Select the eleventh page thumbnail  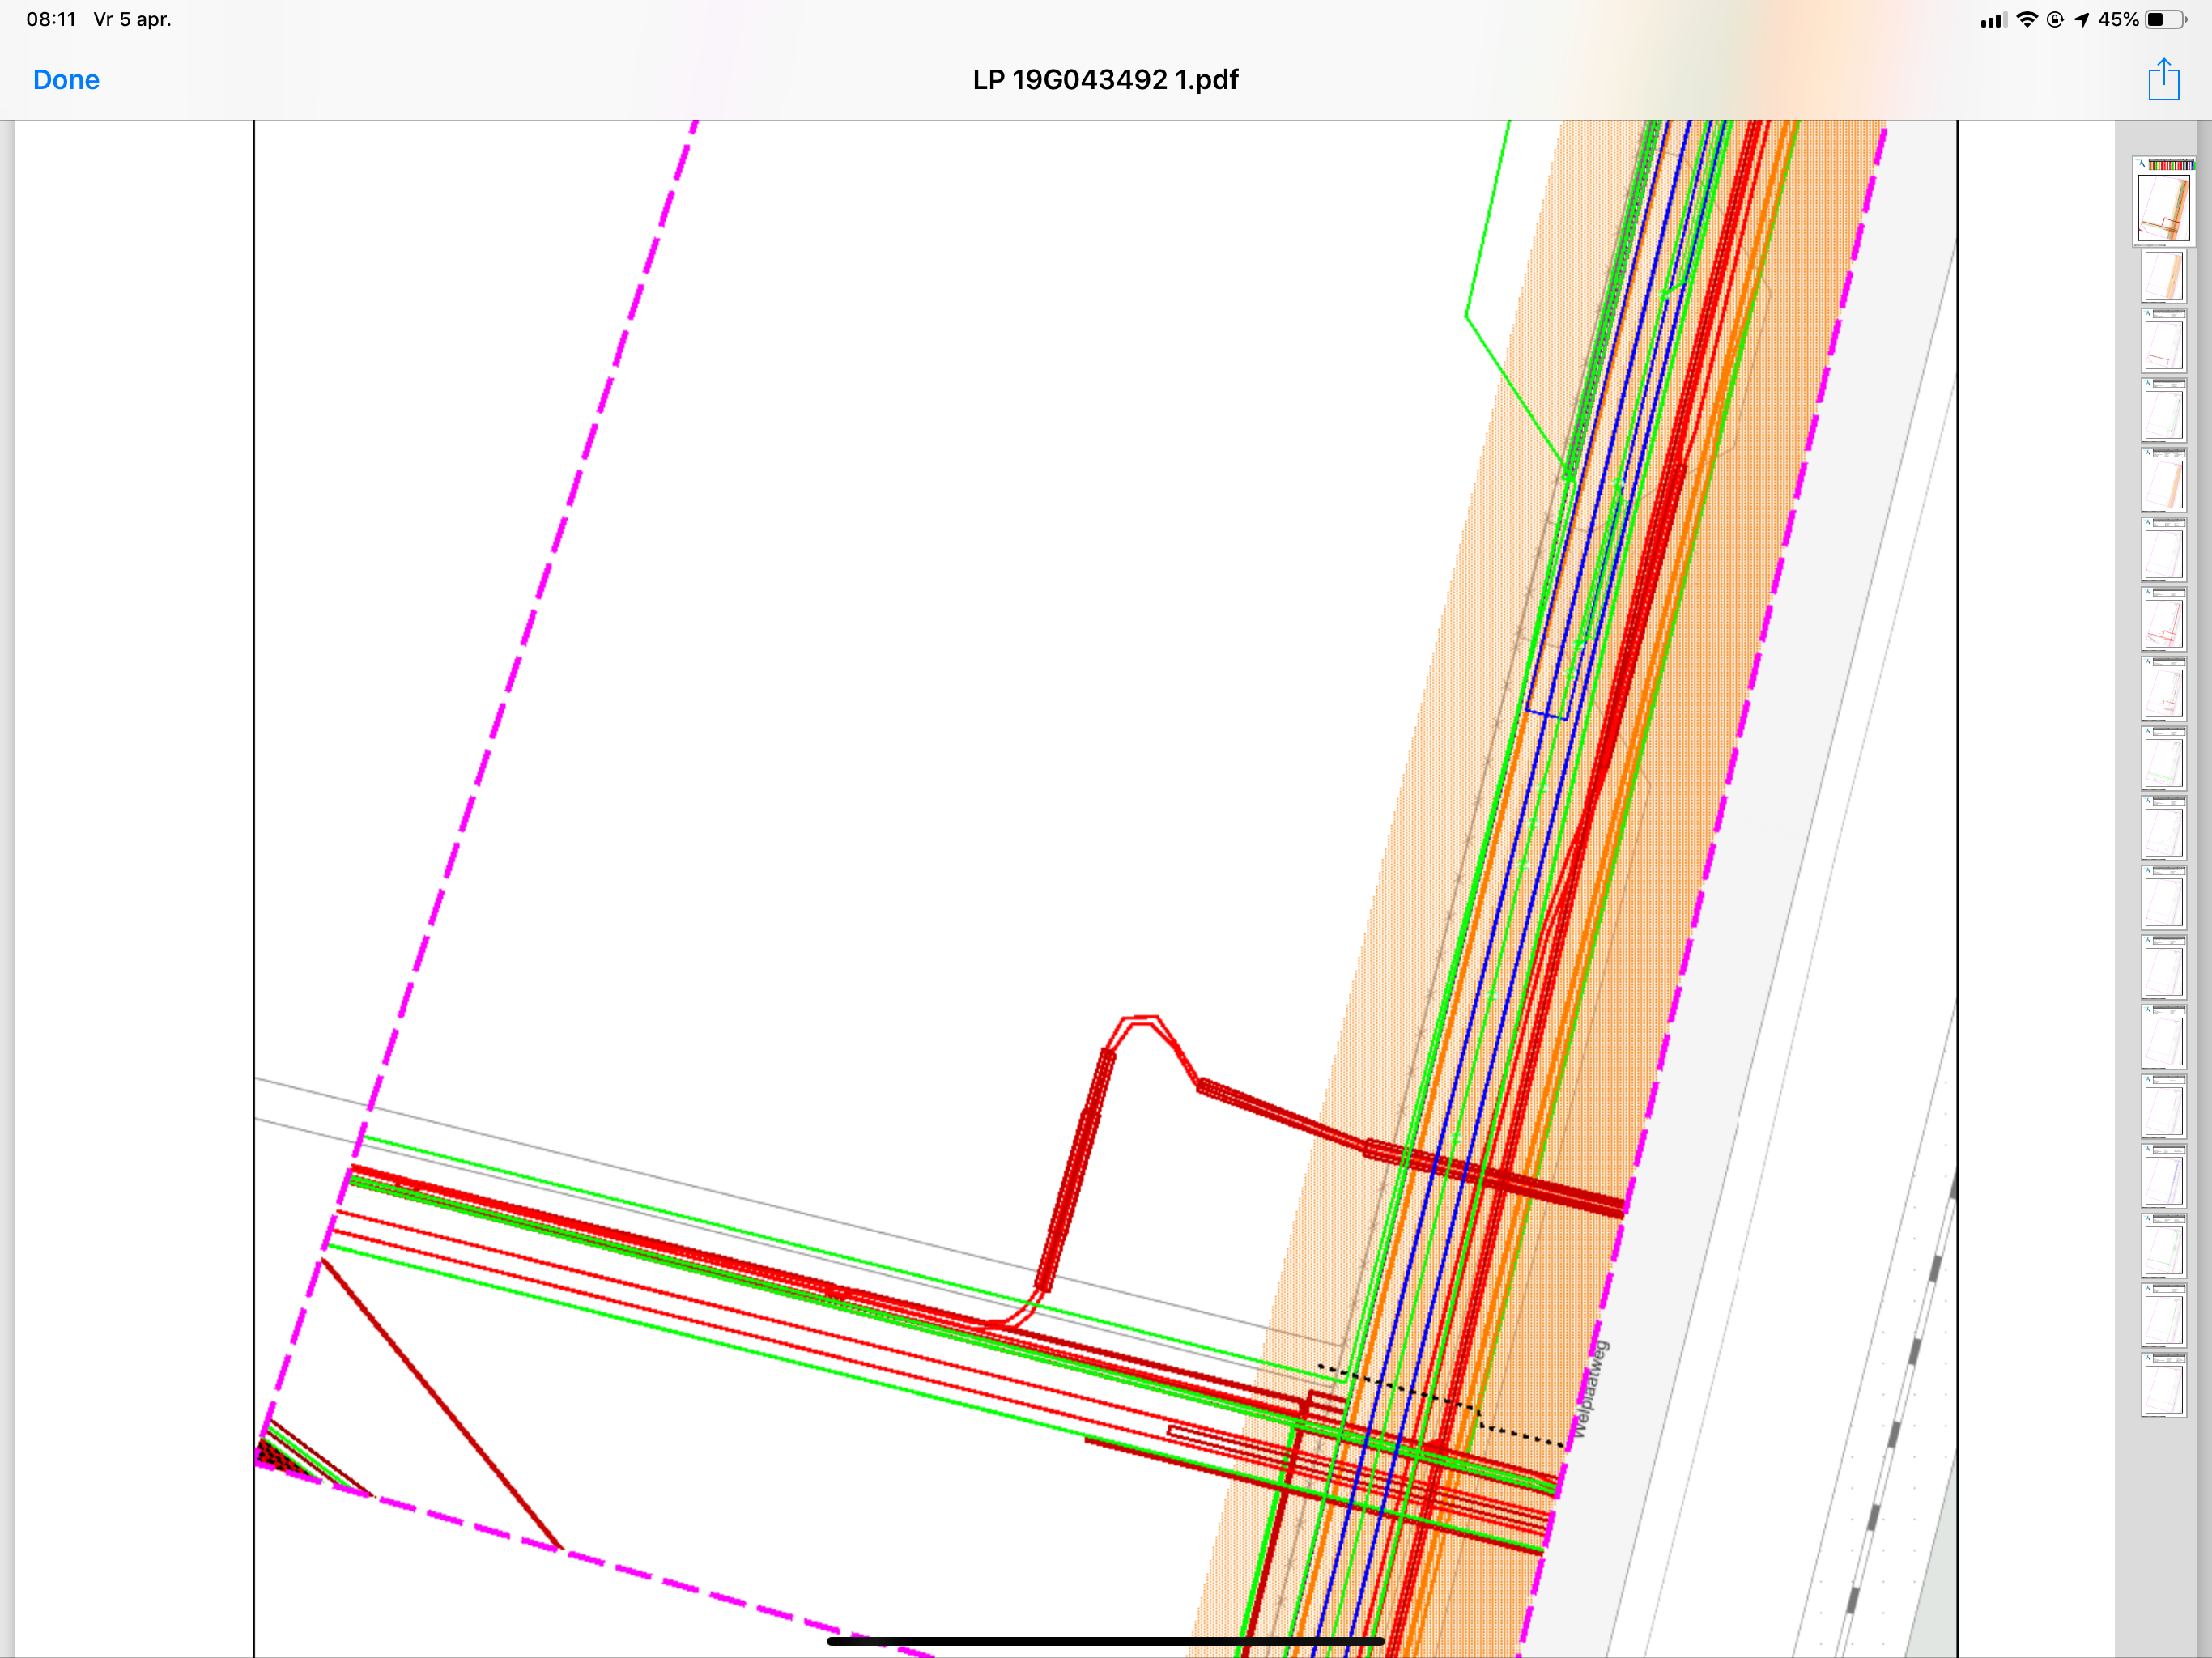pos(2164,899)
